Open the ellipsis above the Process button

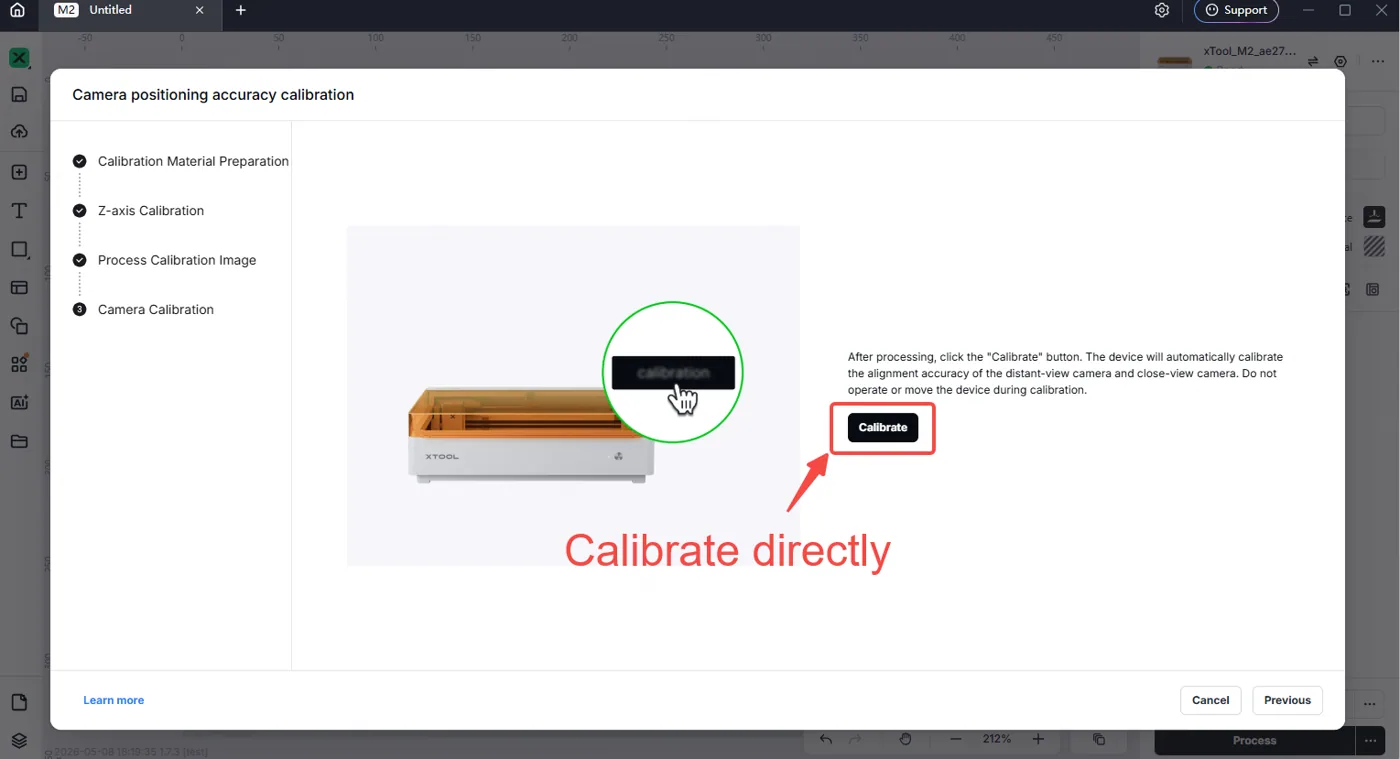click(x=1370, y=704)
